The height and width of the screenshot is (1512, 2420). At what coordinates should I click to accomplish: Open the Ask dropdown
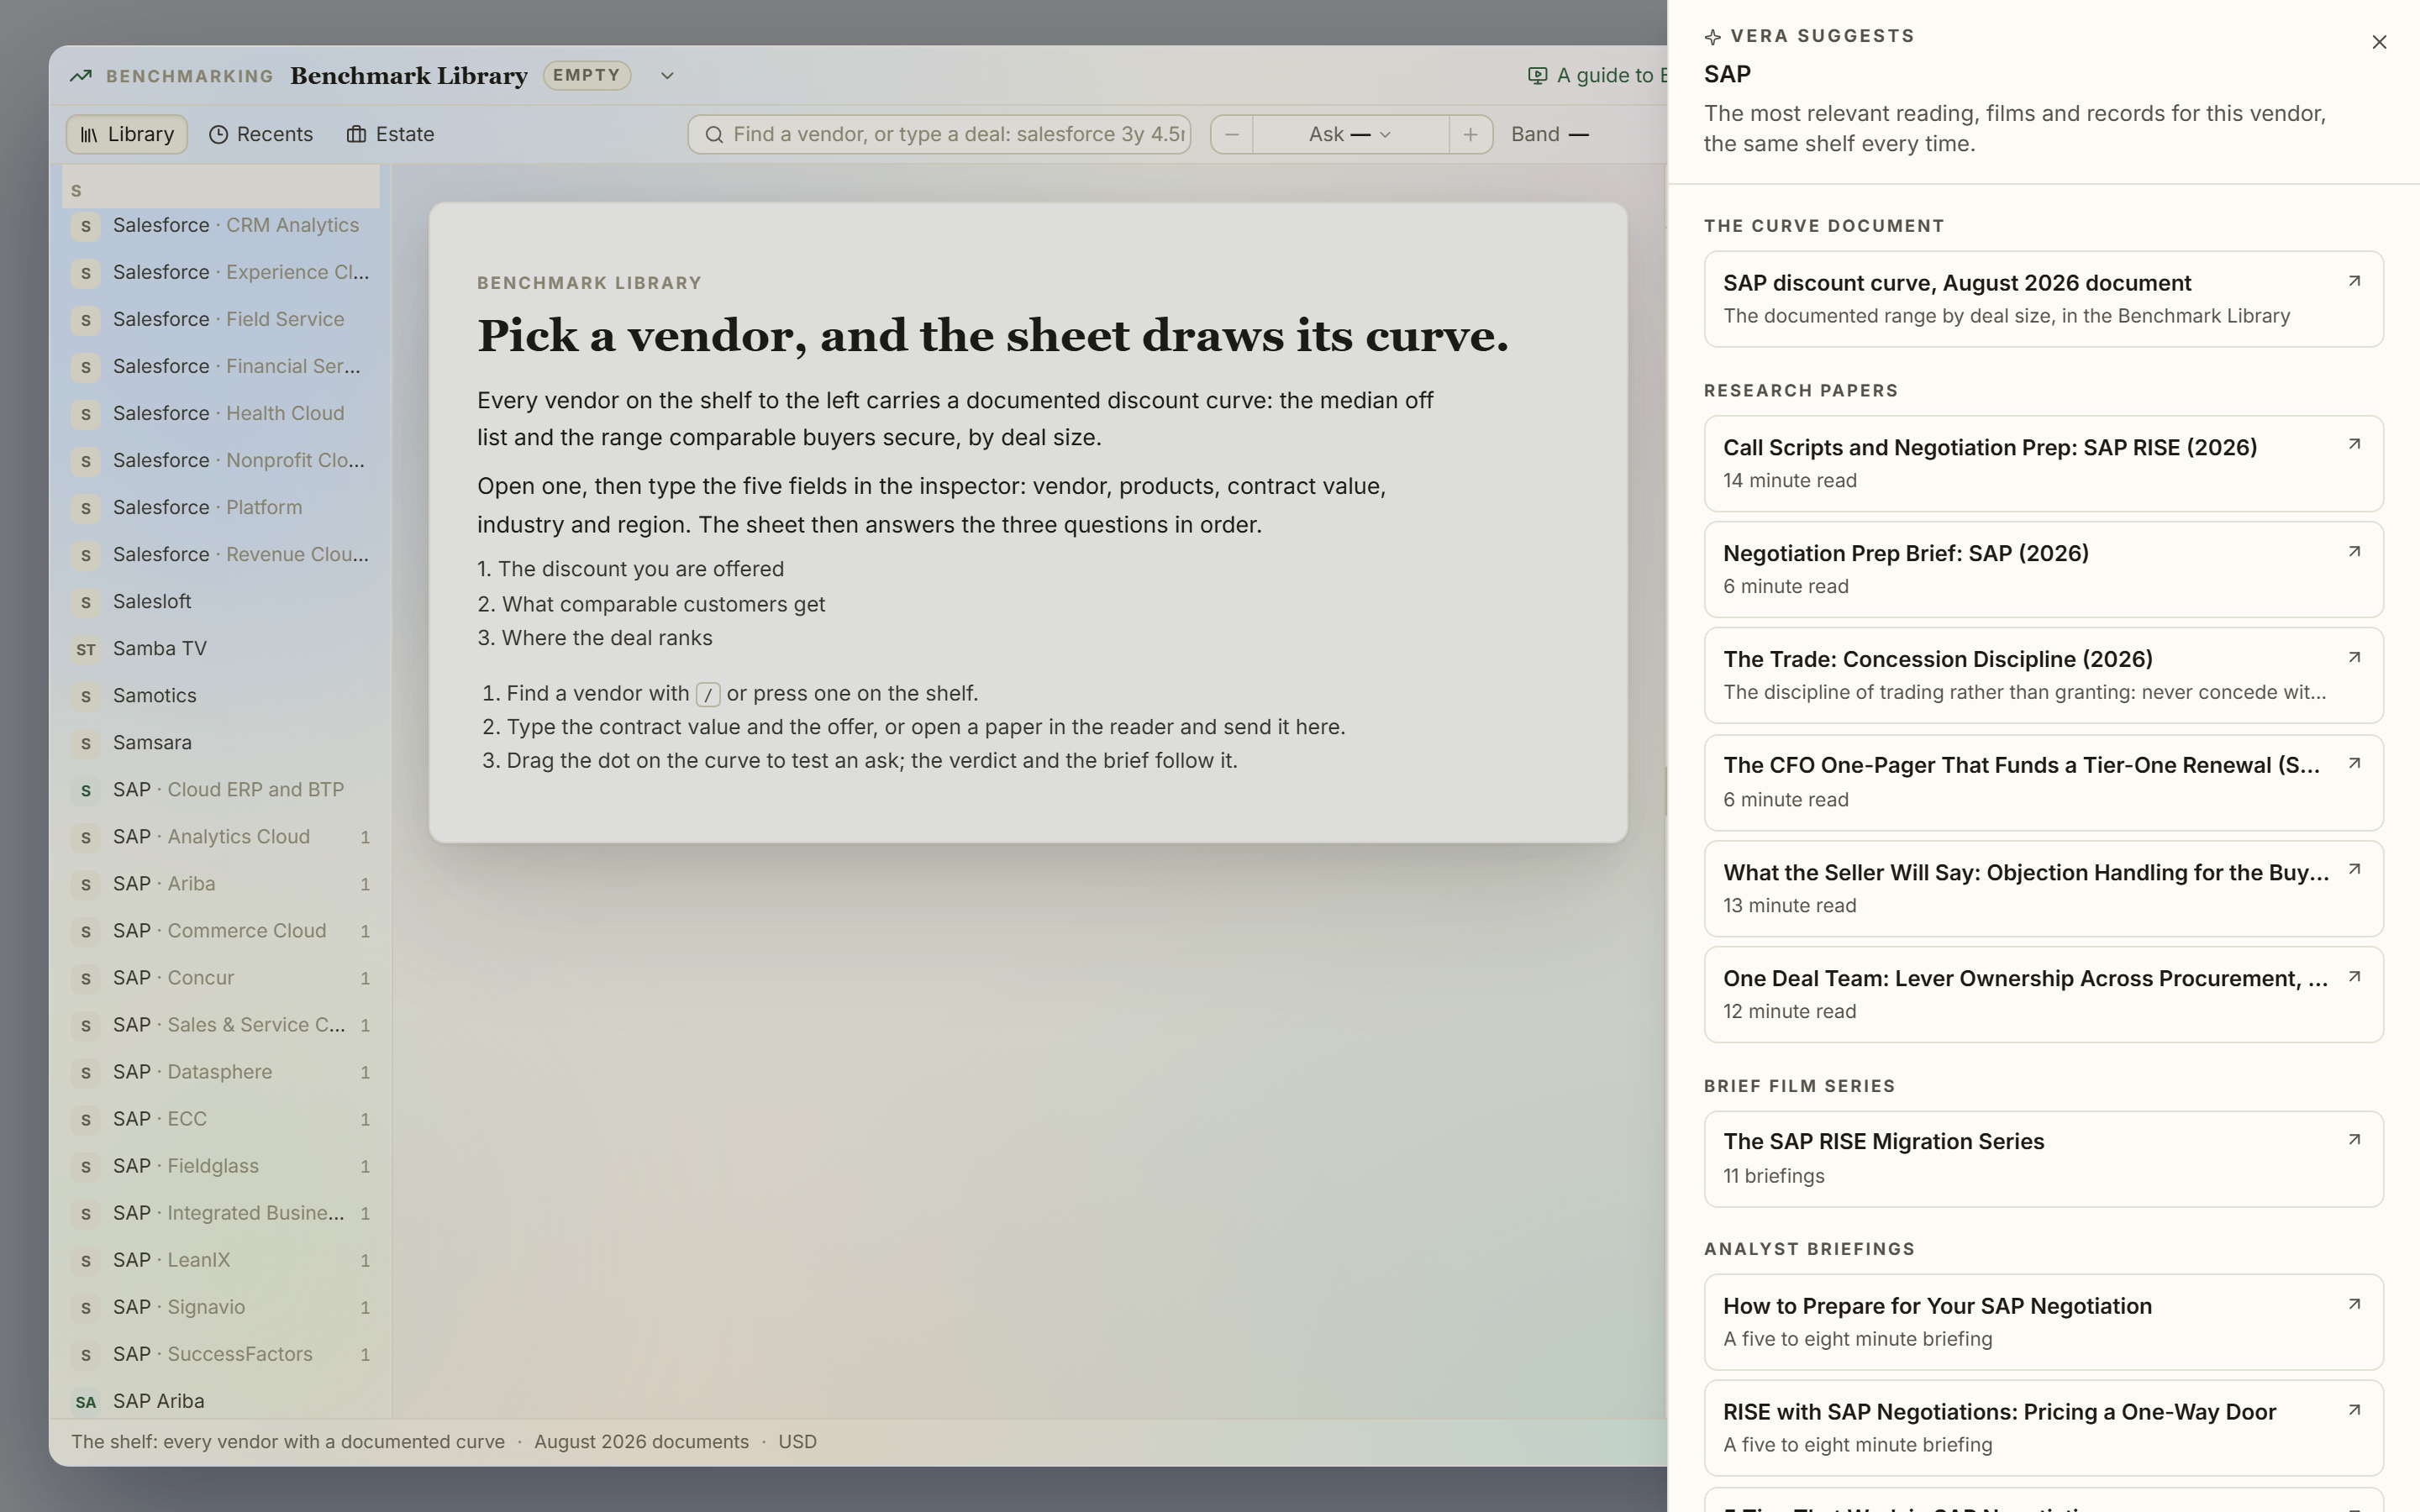pyautogui.click(x=1350, y=134)
